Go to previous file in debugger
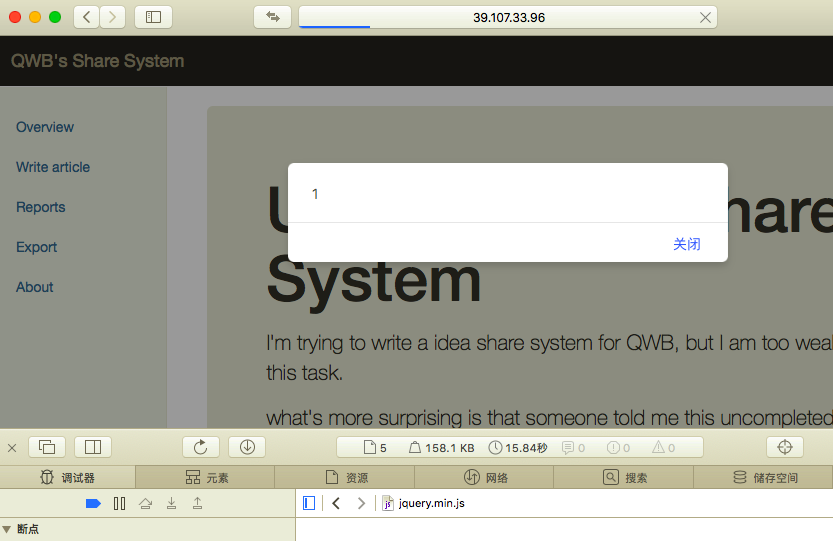This screenshot has height=541, width=833. 336,503
